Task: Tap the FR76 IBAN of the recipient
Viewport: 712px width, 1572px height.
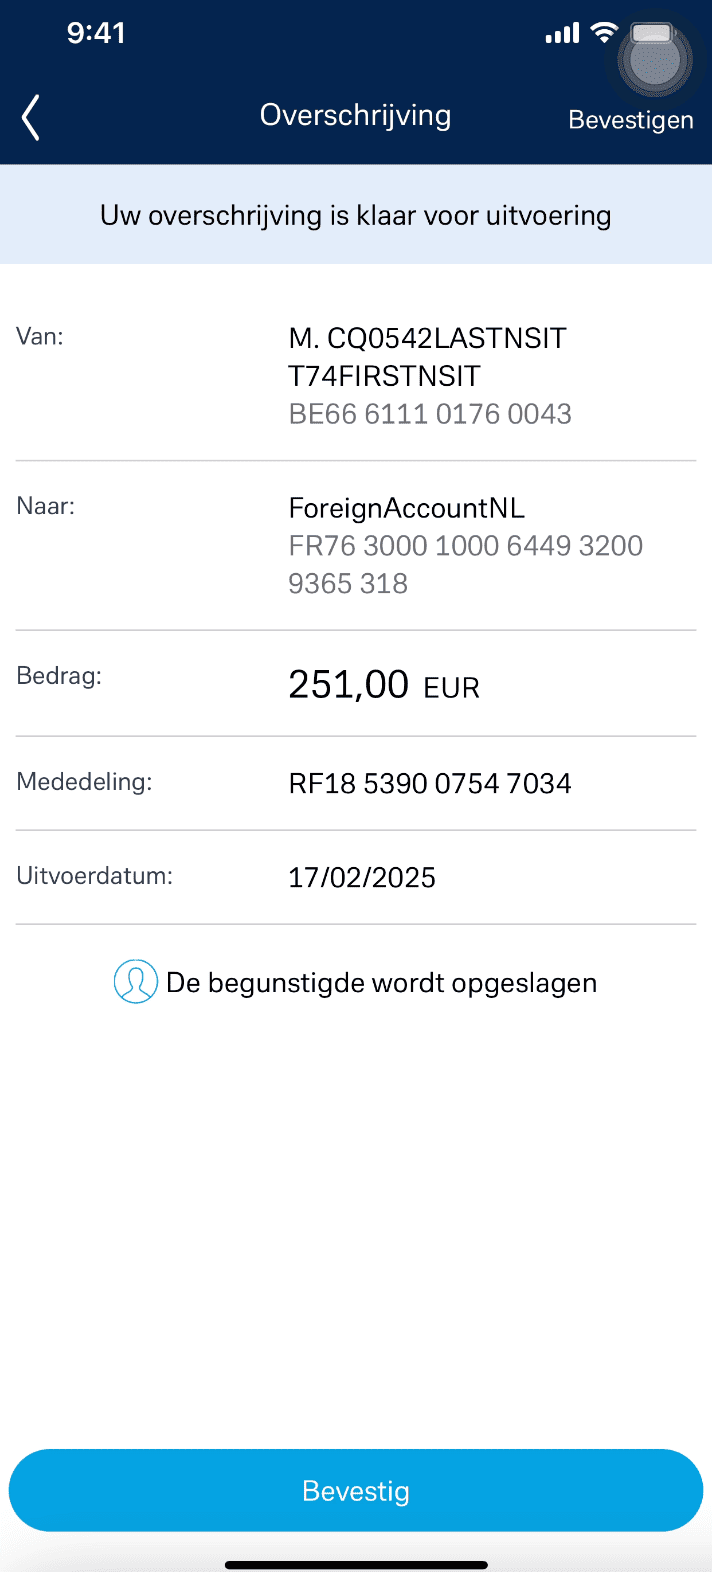Action: pos(465,564)
